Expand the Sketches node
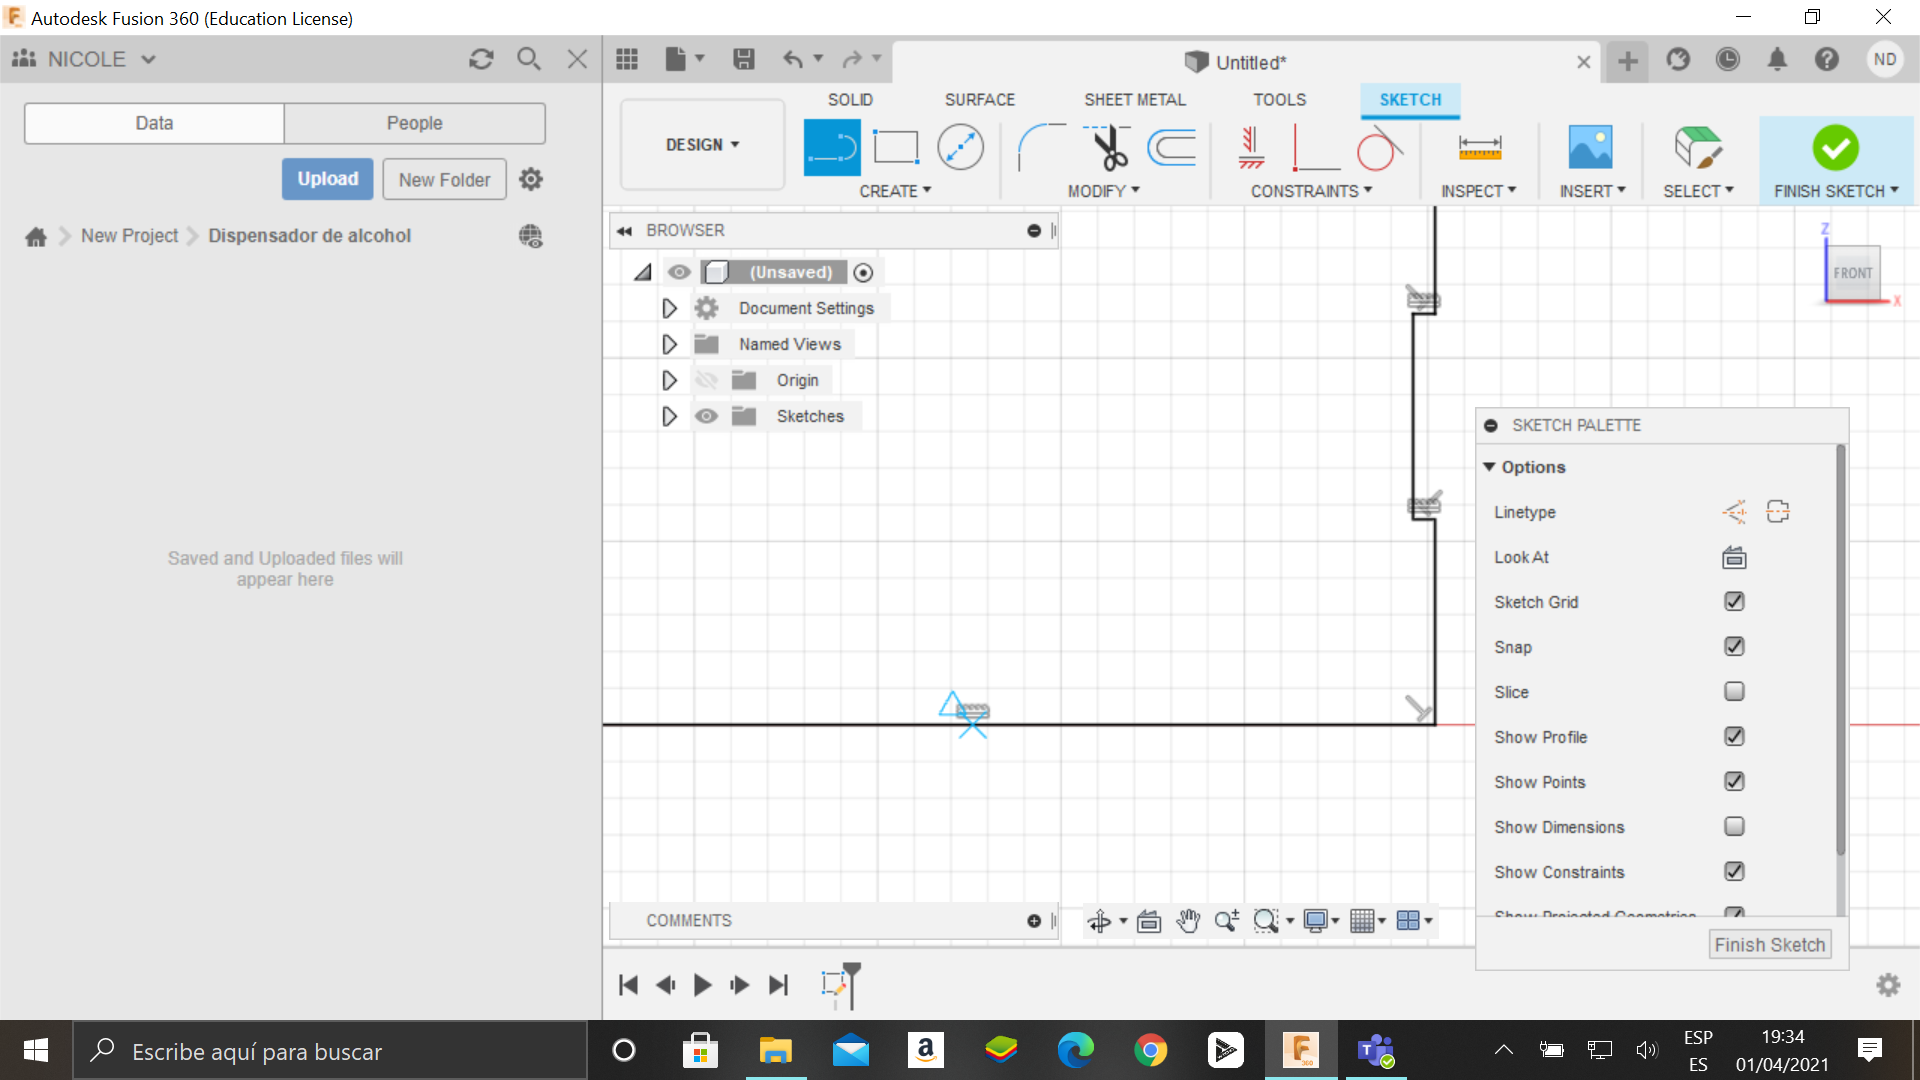The height and width of the screenshot is (1080, 1920). 669,416
